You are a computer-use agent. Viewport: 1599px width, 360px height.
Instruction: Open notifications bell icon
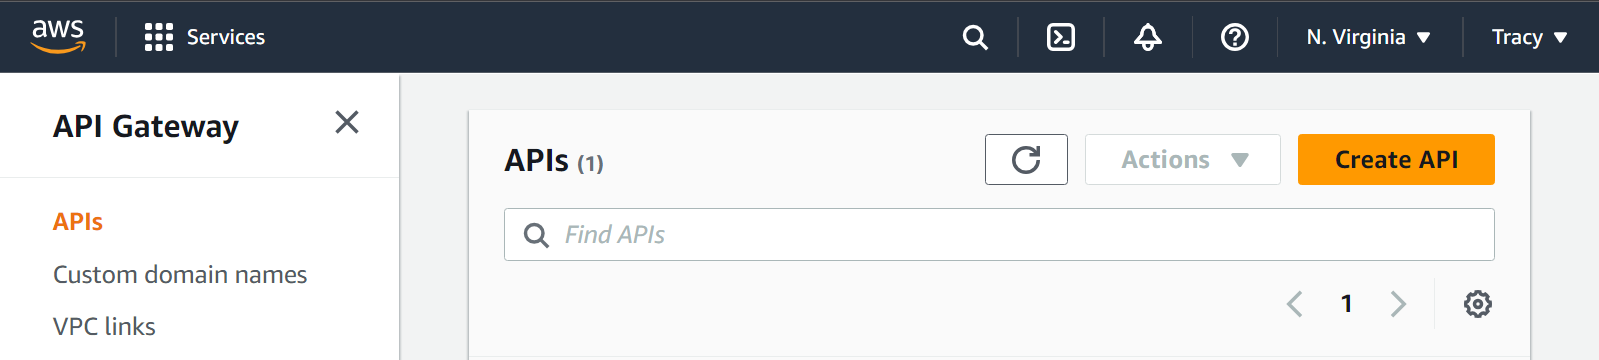point(1148,37)
